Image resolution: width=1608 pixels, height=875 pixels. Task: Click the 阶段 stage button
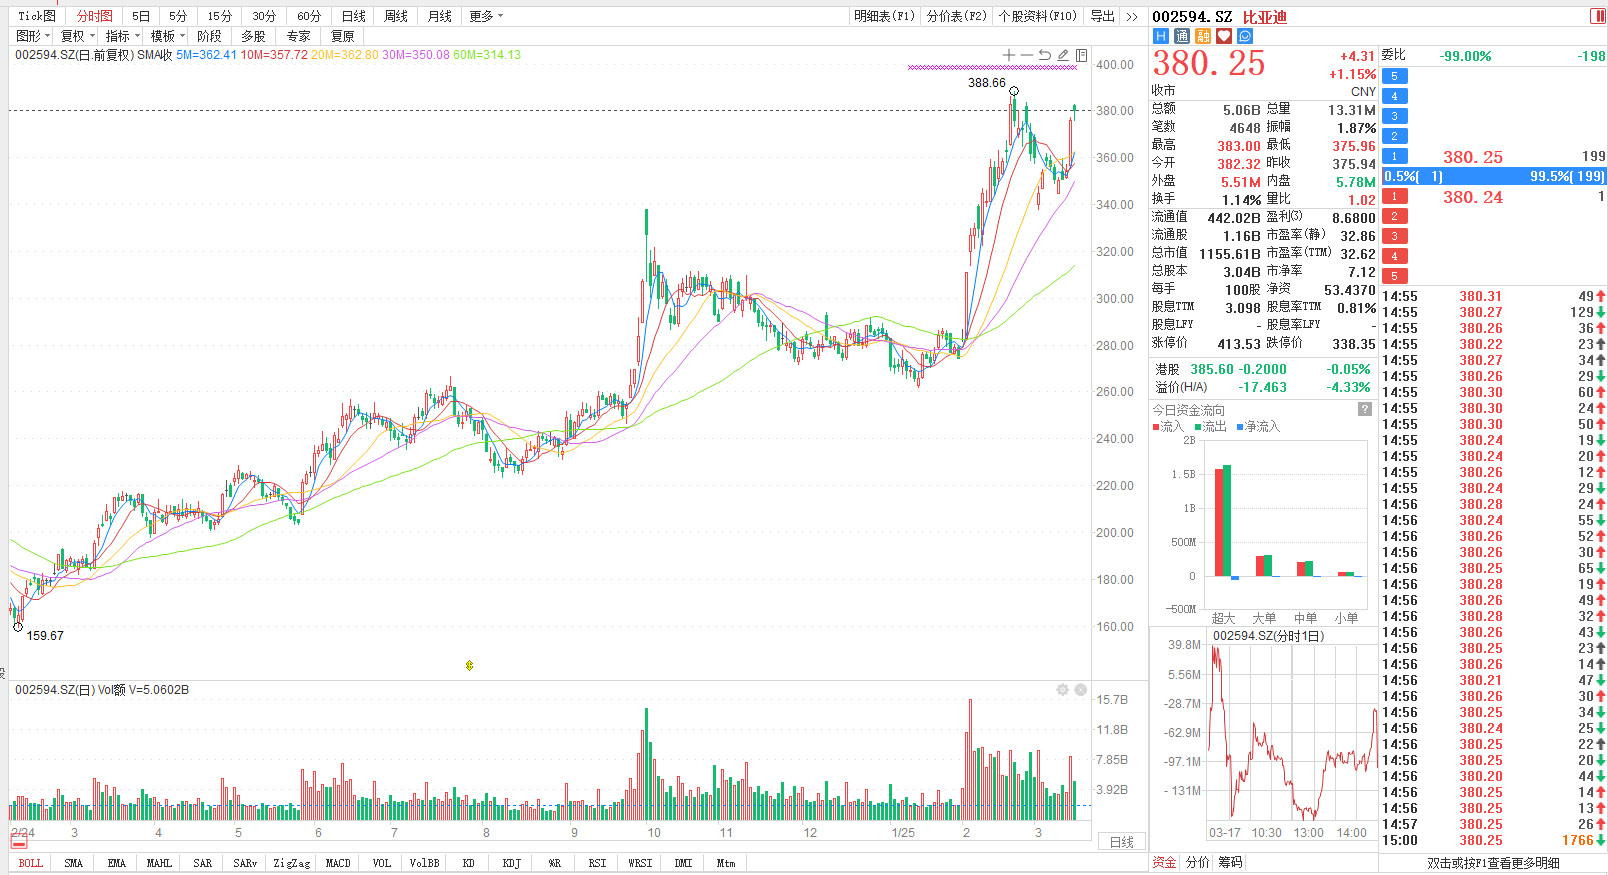209,36
